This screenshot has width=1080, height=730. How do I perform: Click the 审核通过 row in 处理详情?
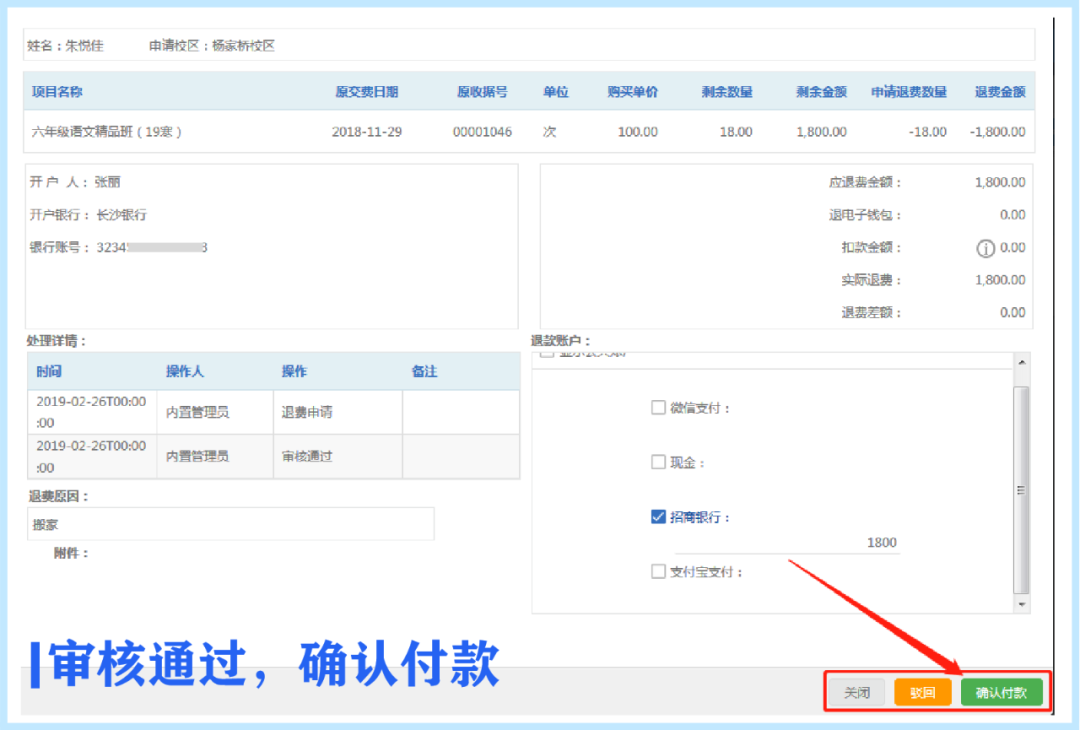pos(306,456)
